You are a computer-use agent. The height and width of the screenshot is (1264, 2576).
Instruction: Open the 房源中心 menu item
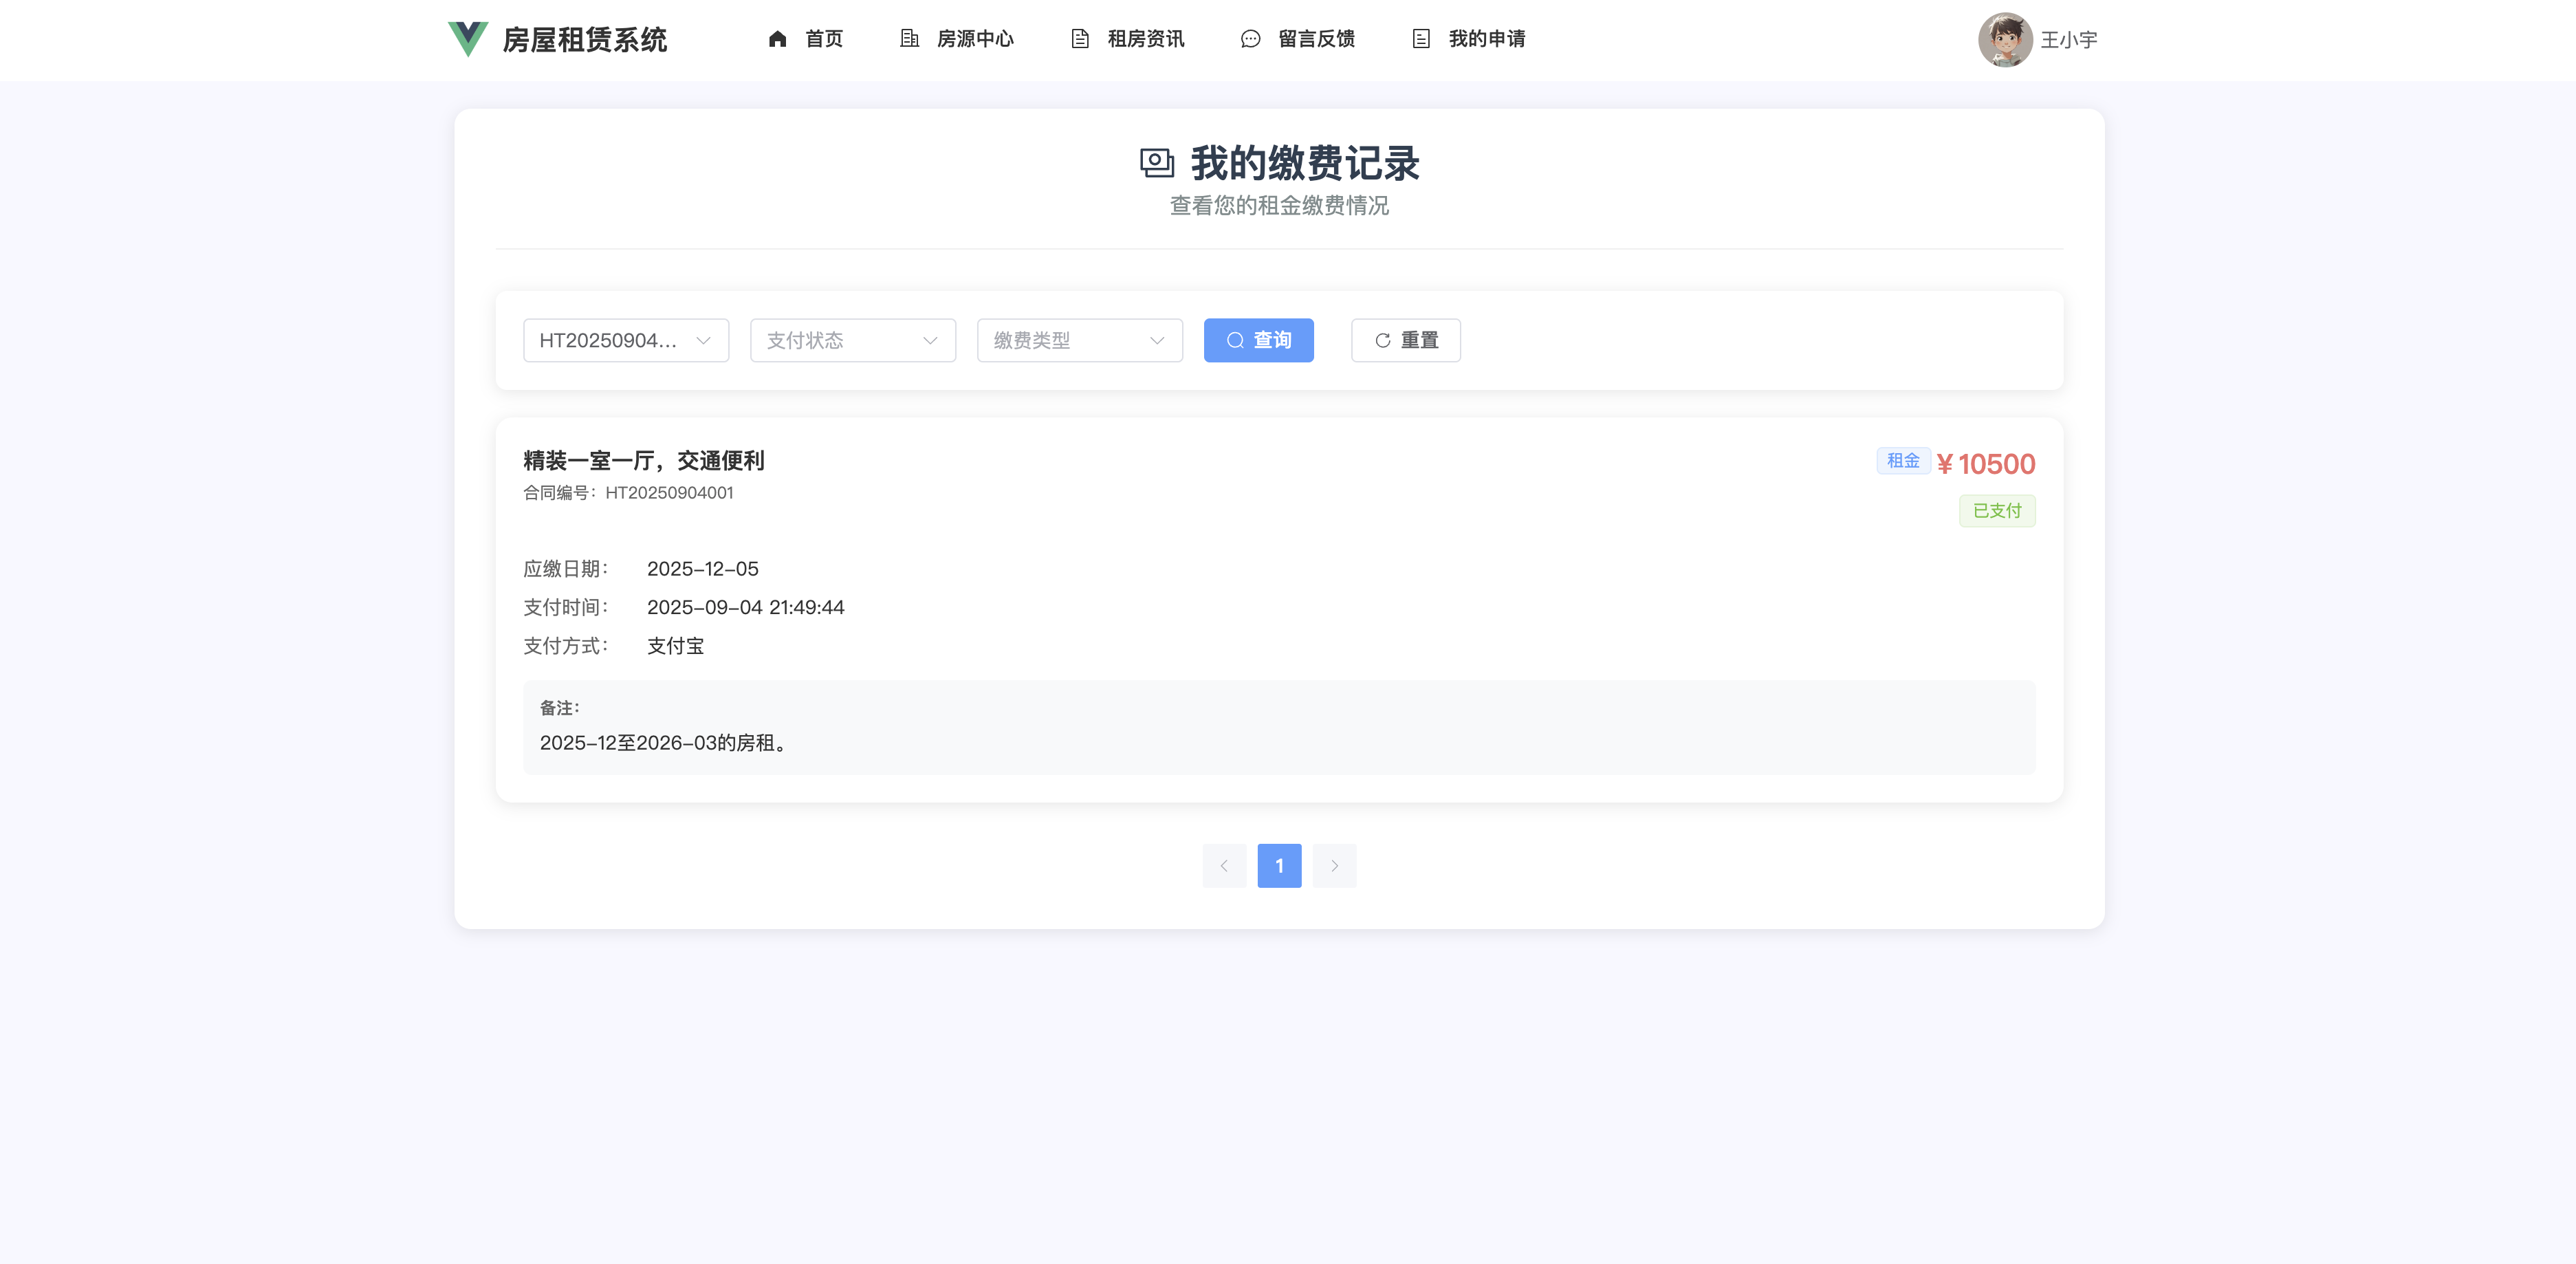[x=975, y=39]
